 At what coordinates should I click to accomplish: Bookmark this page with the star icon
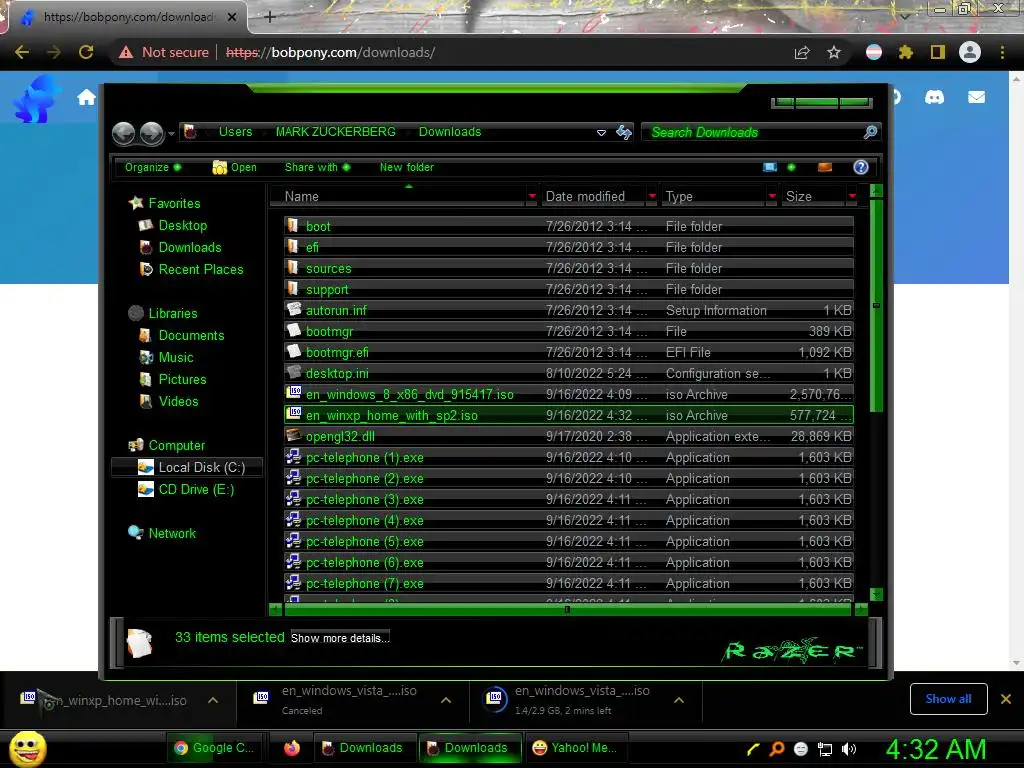pos(834,52)
